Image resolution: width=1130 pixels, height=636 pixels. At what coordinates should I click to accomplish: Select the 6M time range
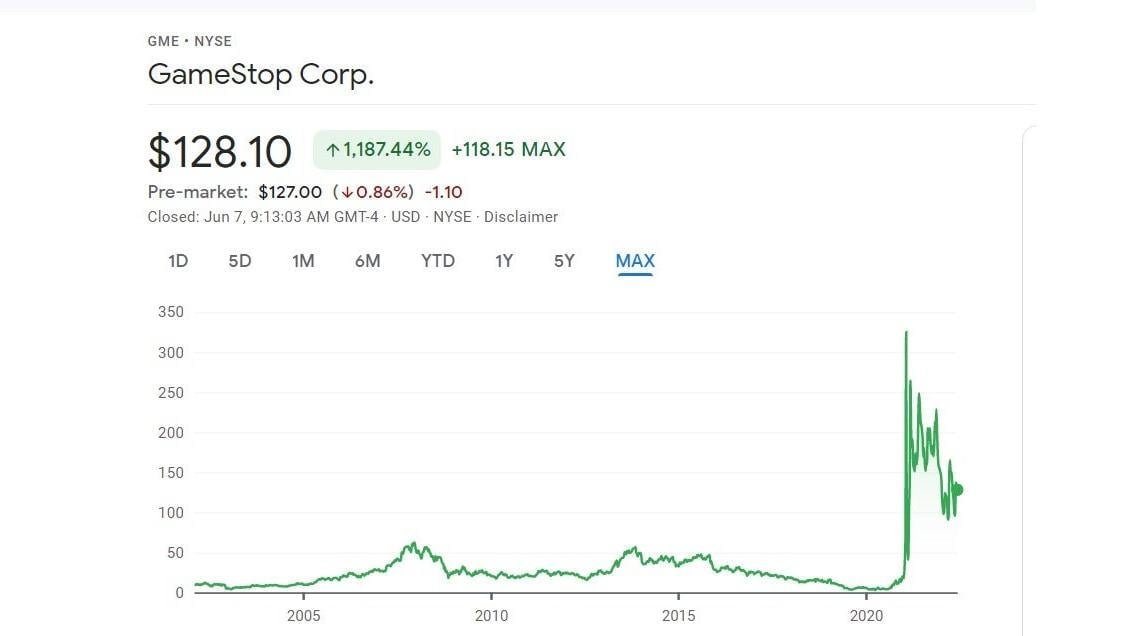(x=368, y=260)
